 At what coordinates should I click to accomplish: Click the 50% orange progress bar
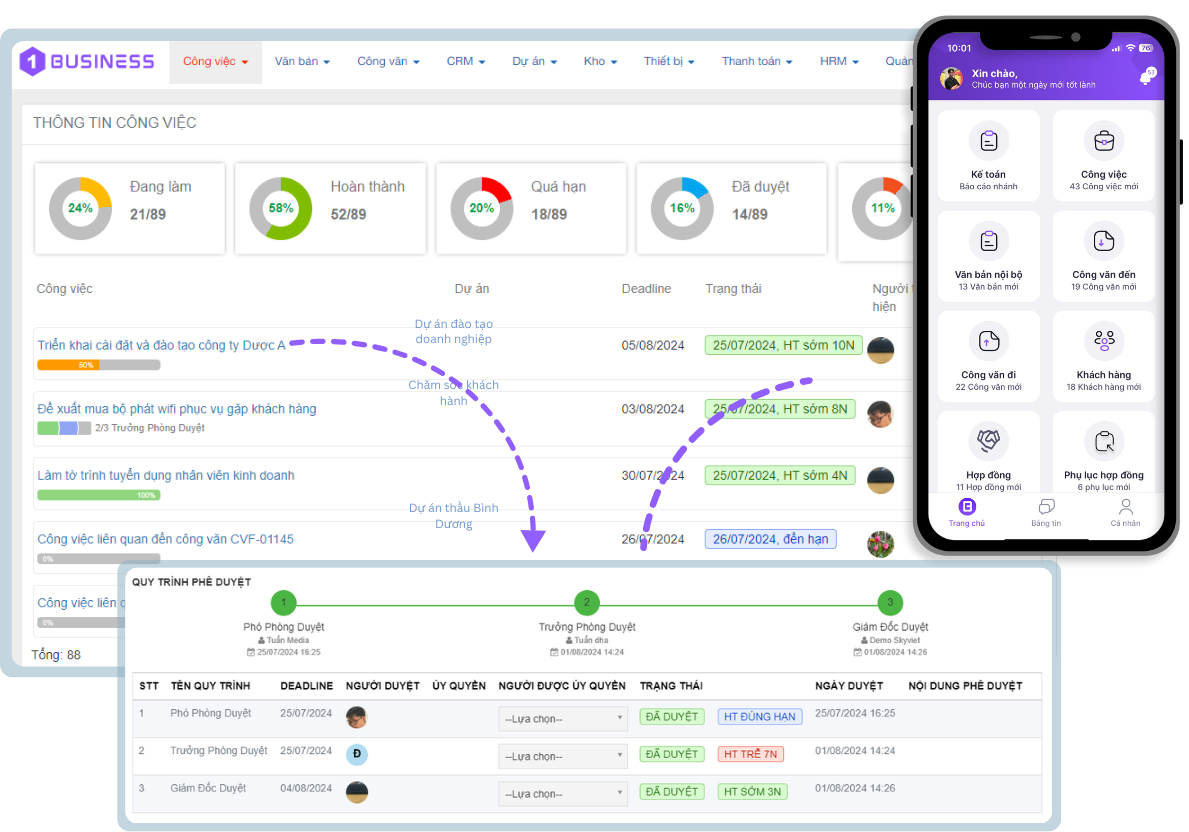99,365
